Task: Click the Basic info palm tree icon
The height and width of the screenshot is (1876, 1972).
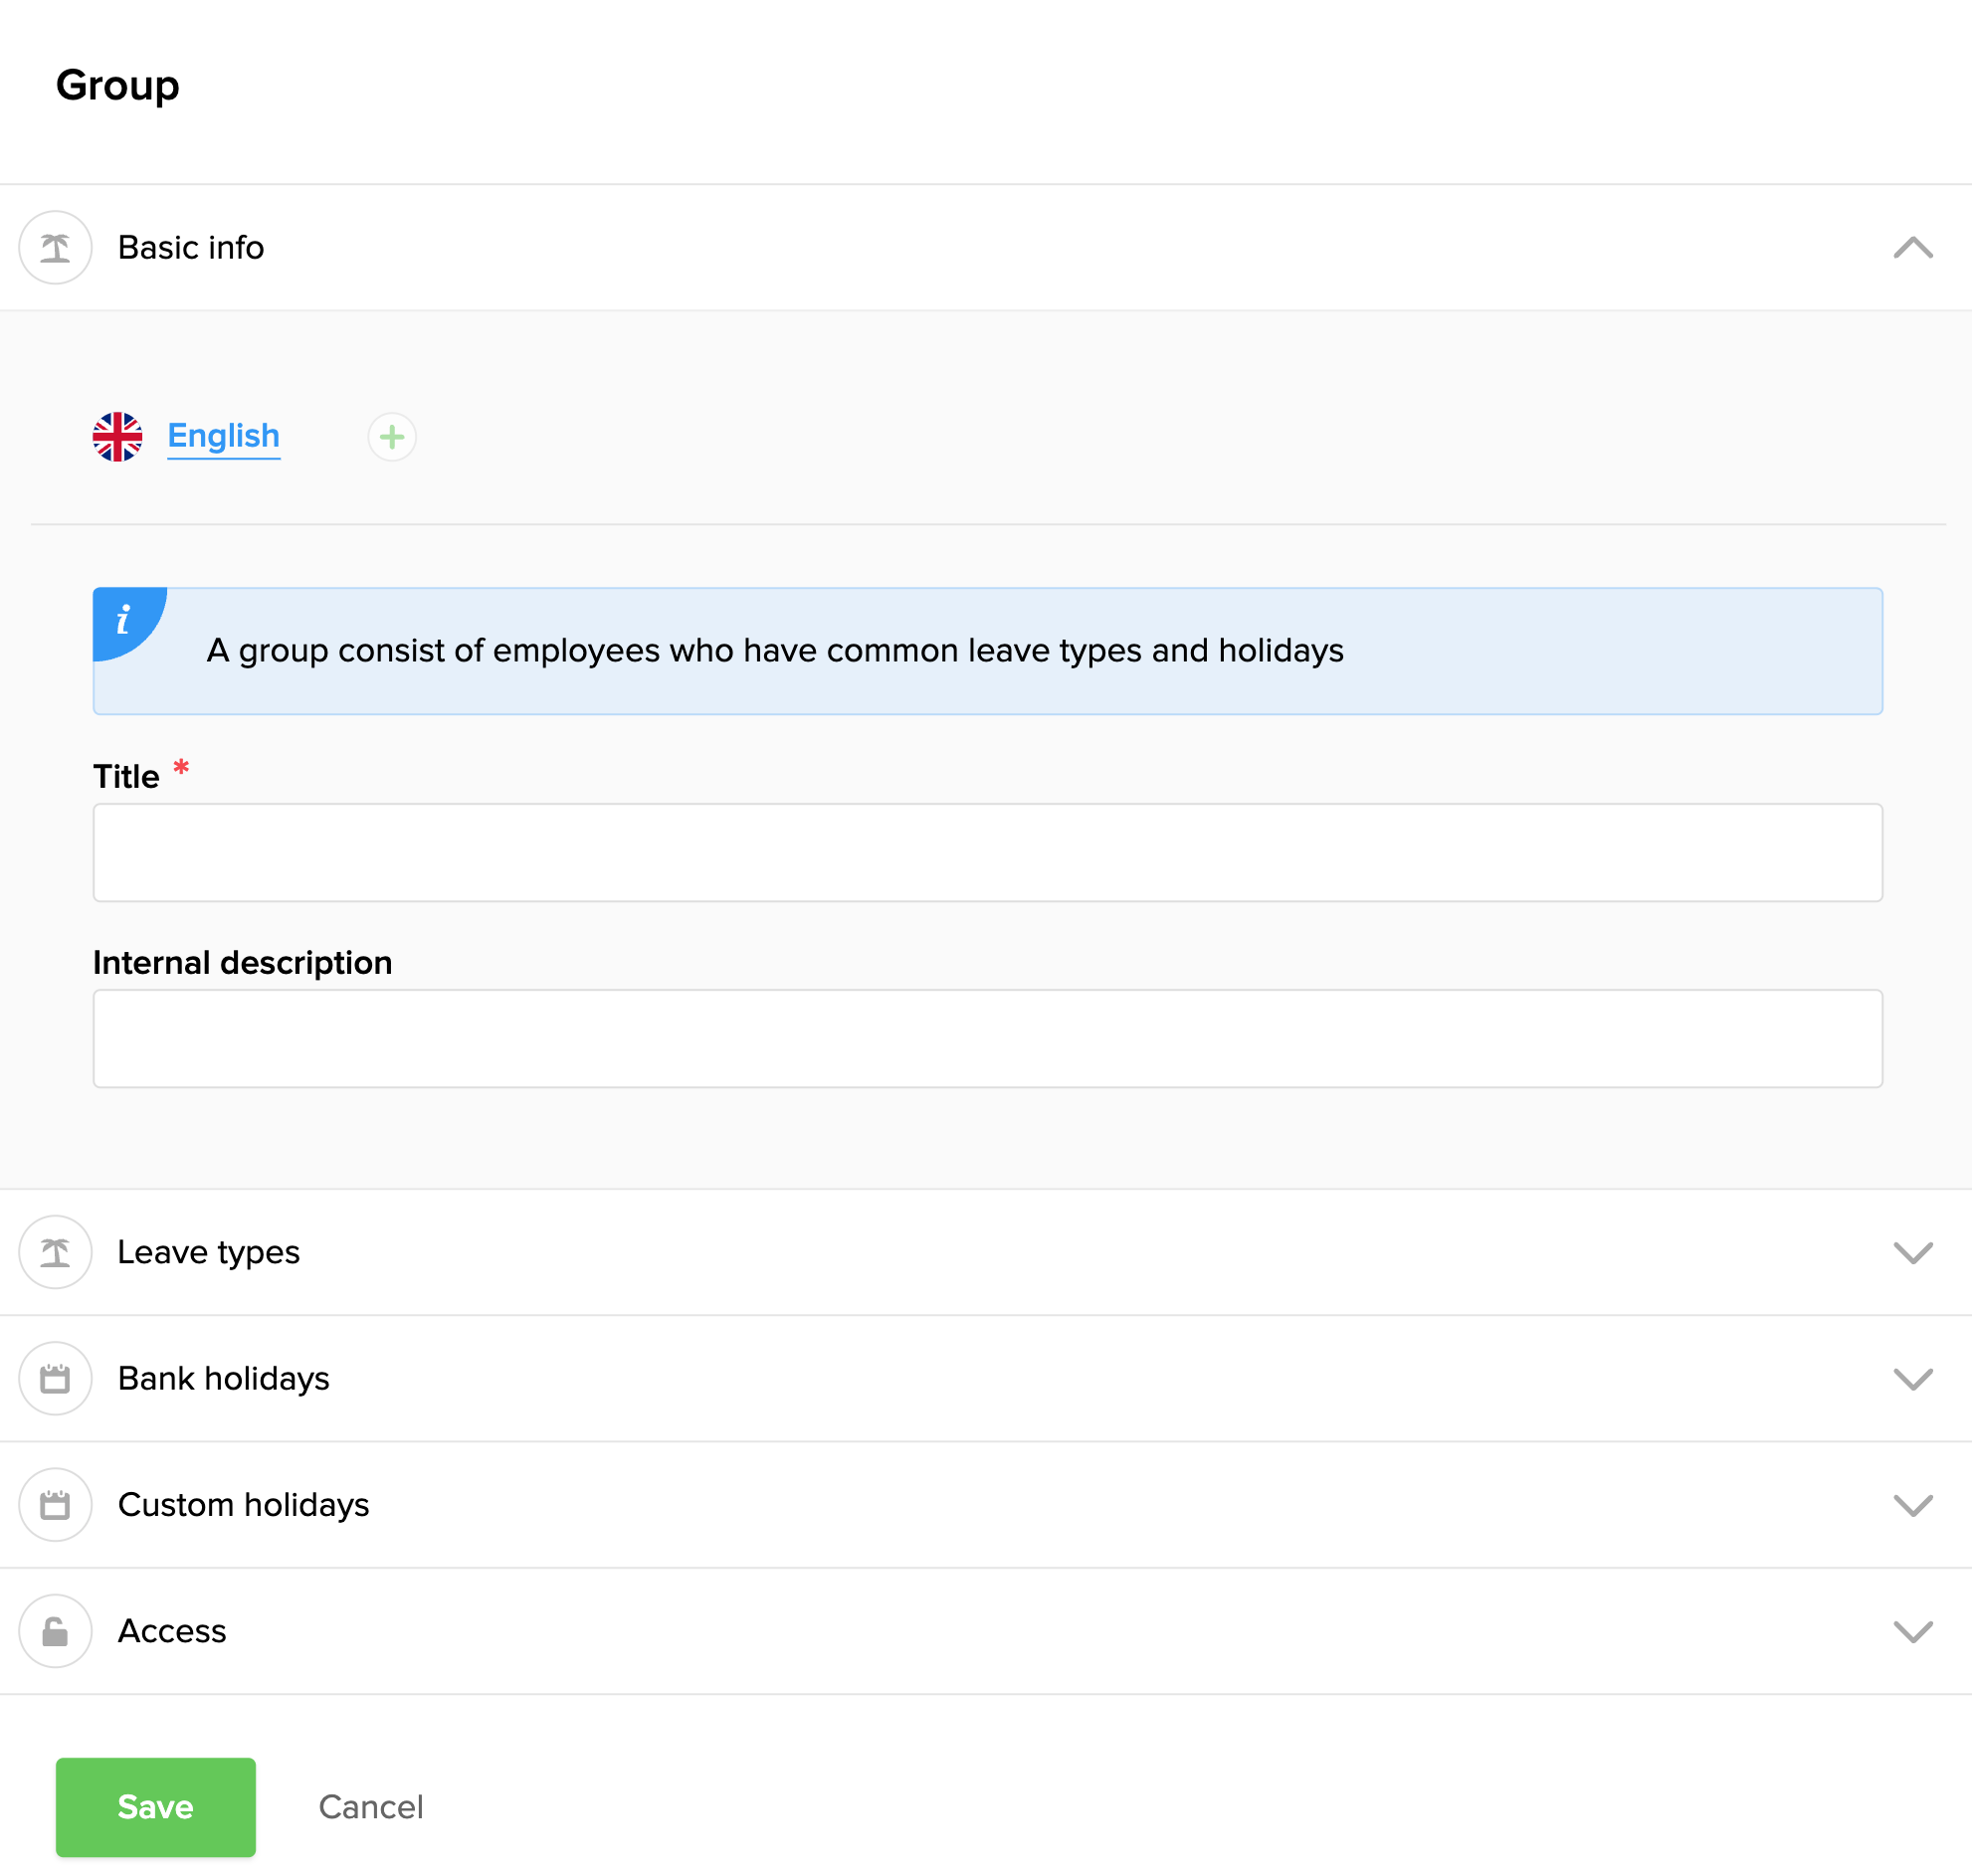Action: [55, 247]
